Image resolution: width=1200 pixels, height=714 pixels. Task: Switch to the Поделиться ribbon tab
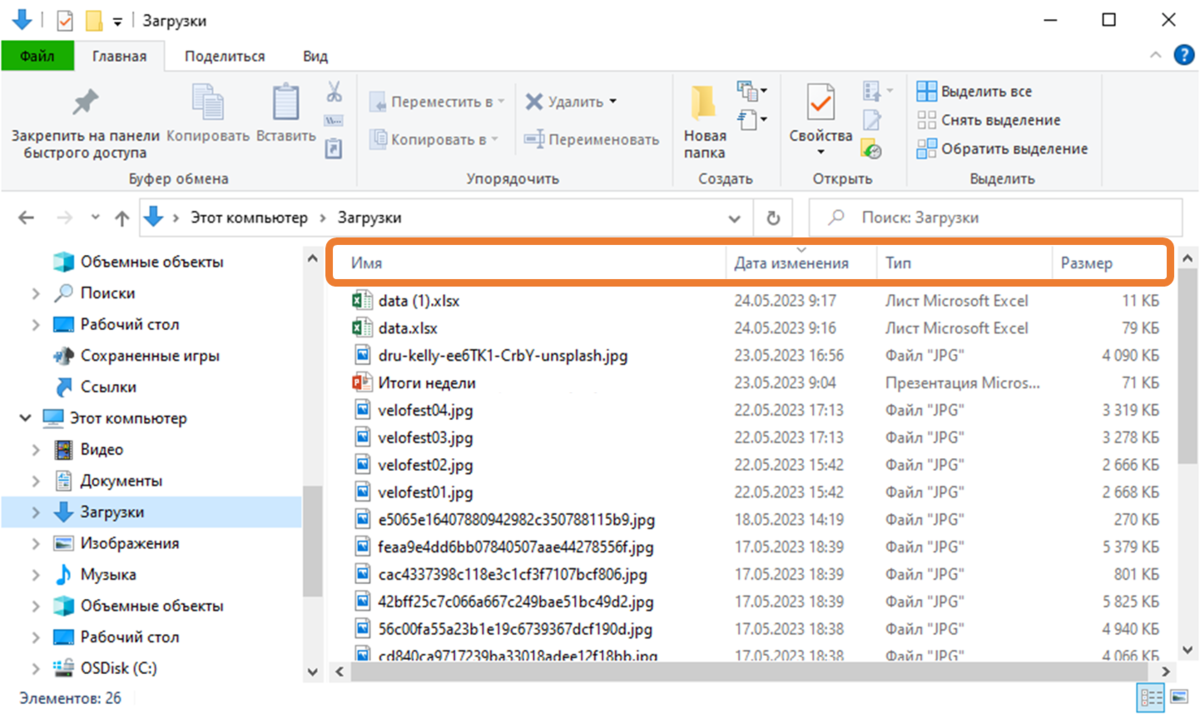click(x=225, y=56)
